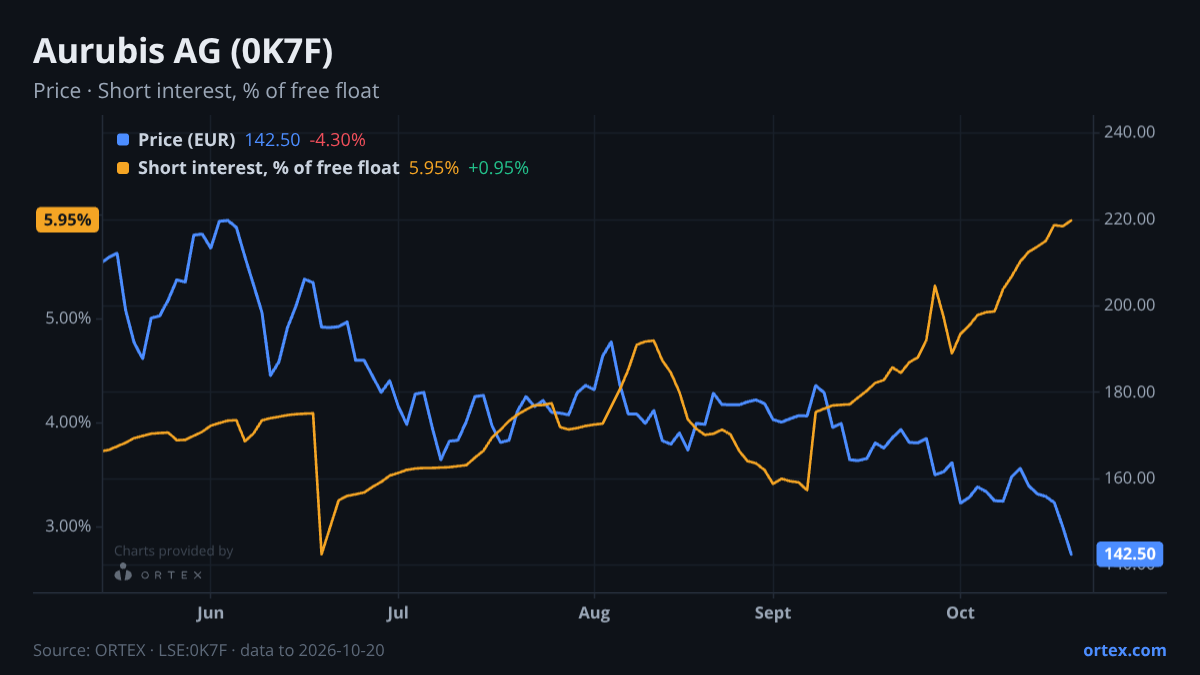
Task: Click the 5.00% left axis label
Action: pyautogui.click(x=70, y=318)
